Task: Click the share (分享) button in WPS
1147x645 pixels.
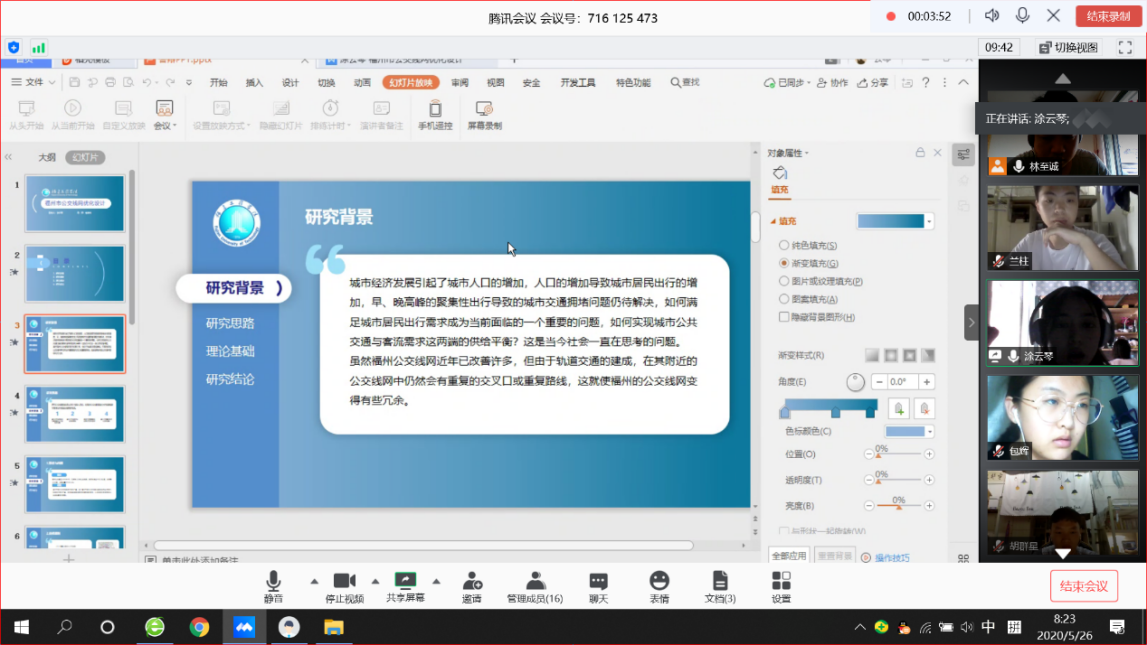Action: pos(873,83)
